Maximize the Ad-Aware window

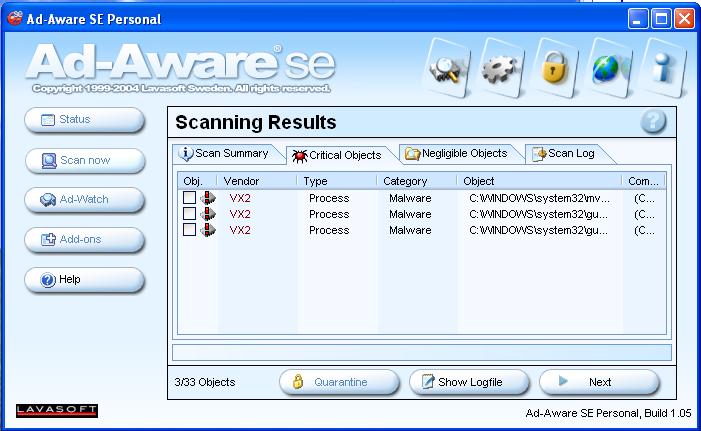(x=661, y=19)
